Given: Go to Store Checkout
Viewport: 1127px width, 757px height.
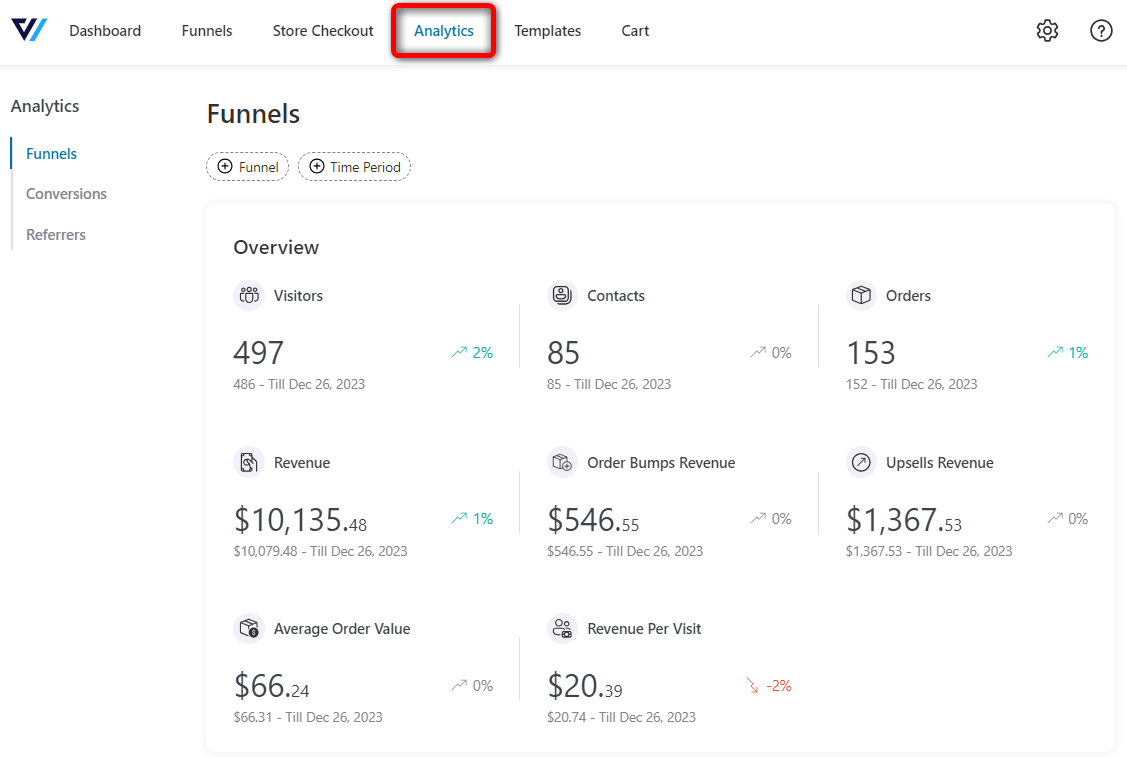Looking at the screenshot, I should pos(322,30).
